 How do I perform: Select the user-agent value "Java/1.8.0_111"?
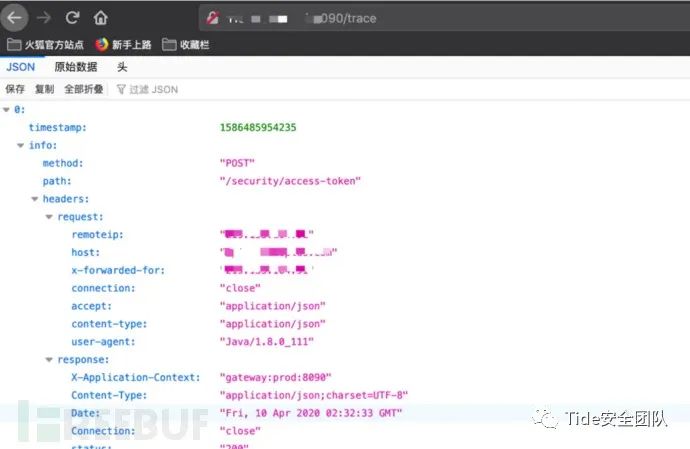tap(267, 342)
